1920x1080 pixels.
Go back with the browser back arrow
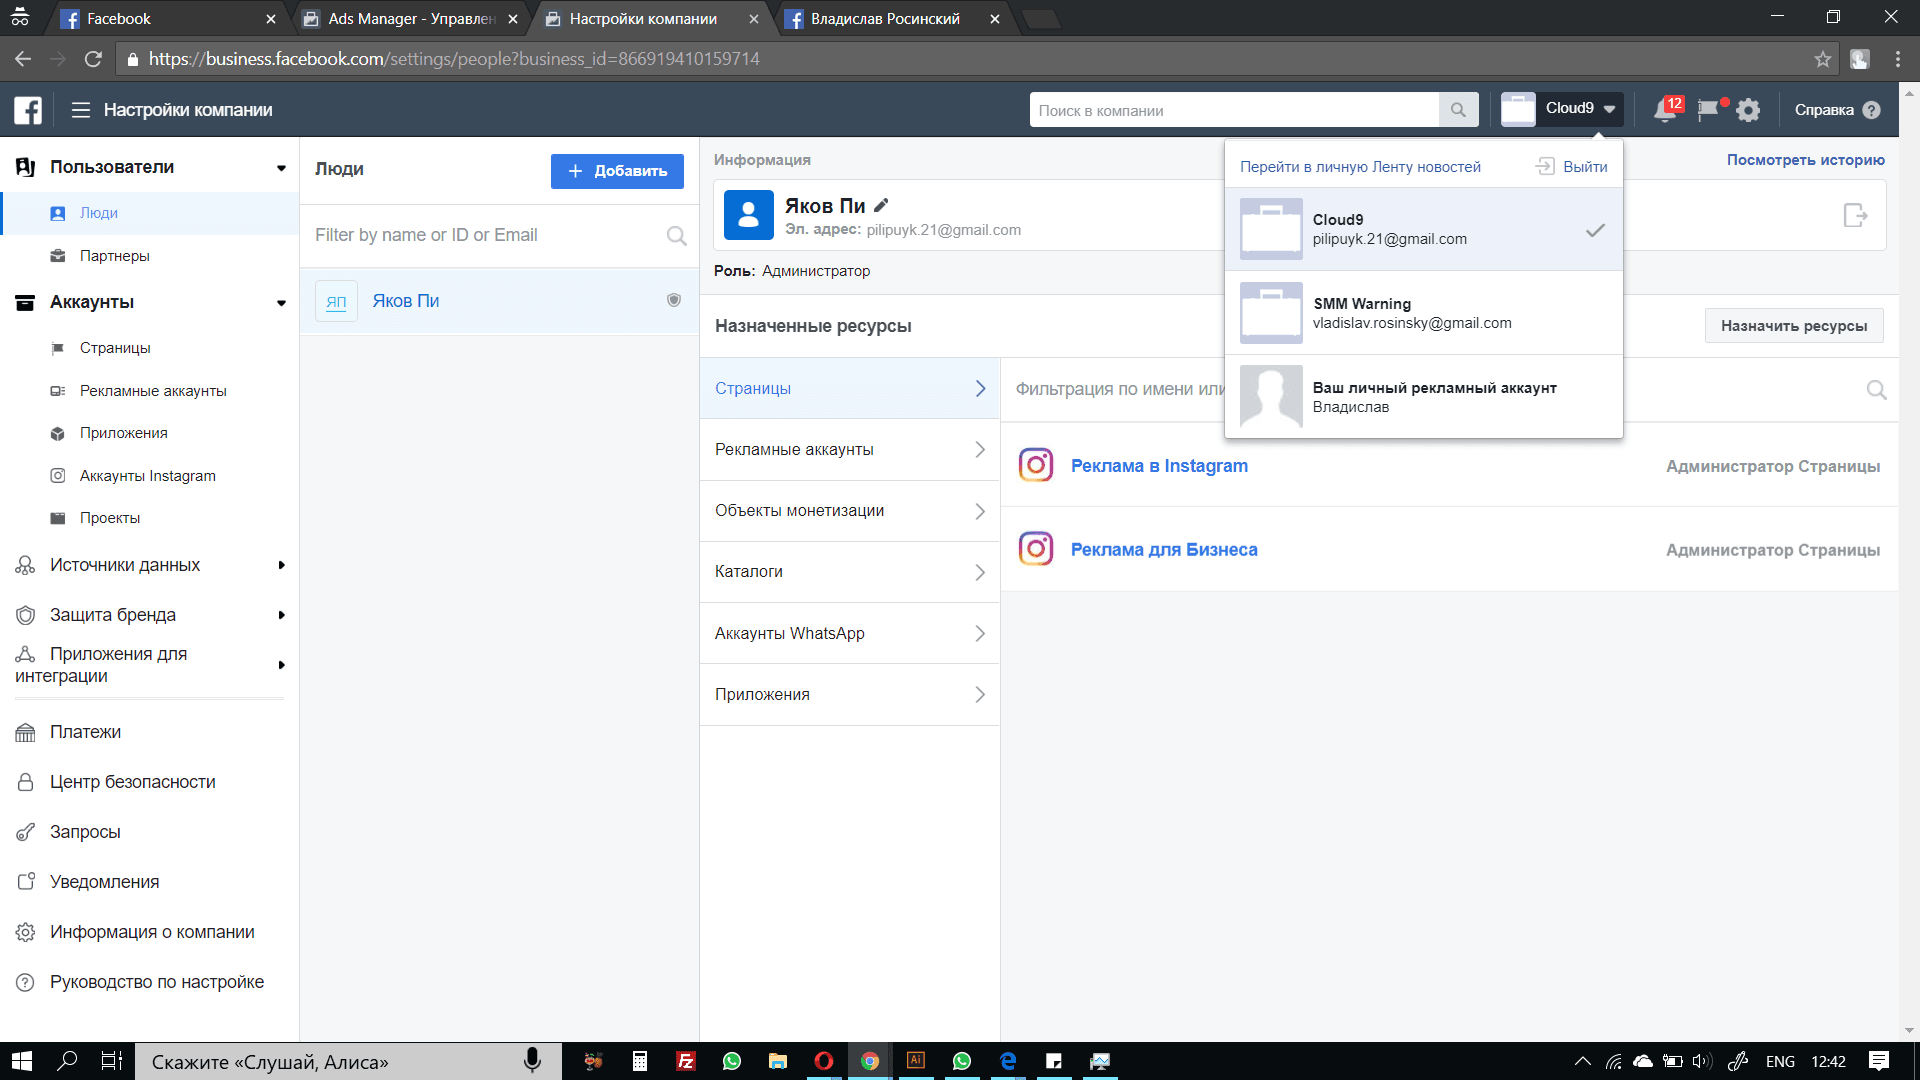point(23,59)
